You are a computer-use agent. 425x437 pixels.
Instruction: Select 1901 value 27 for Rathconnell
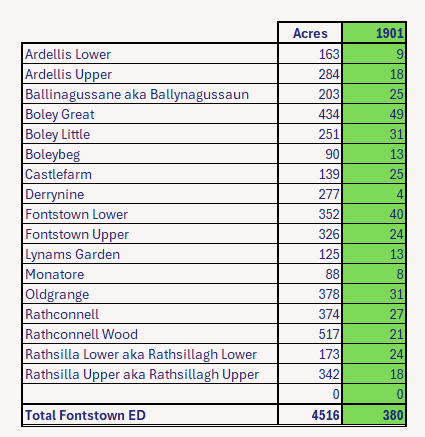click(374, 314)
